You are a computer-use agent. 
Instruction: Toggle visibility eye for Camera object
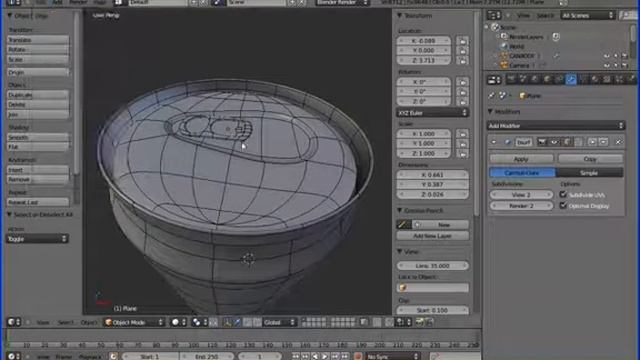(607, 65)
